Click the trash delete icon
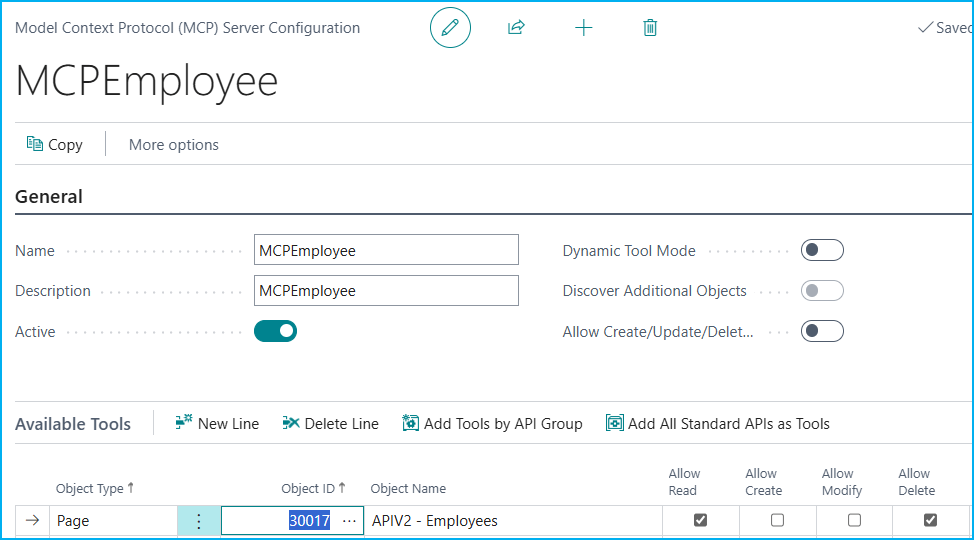The image size is (974, 540). (x=650, y=28)
